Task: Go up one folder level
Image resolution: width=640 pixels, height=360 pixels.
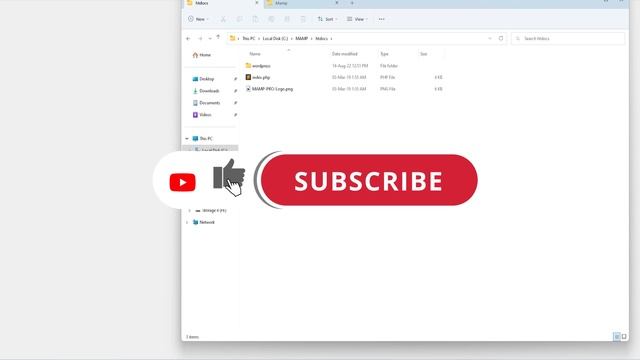Action: [x=218, y=38]
